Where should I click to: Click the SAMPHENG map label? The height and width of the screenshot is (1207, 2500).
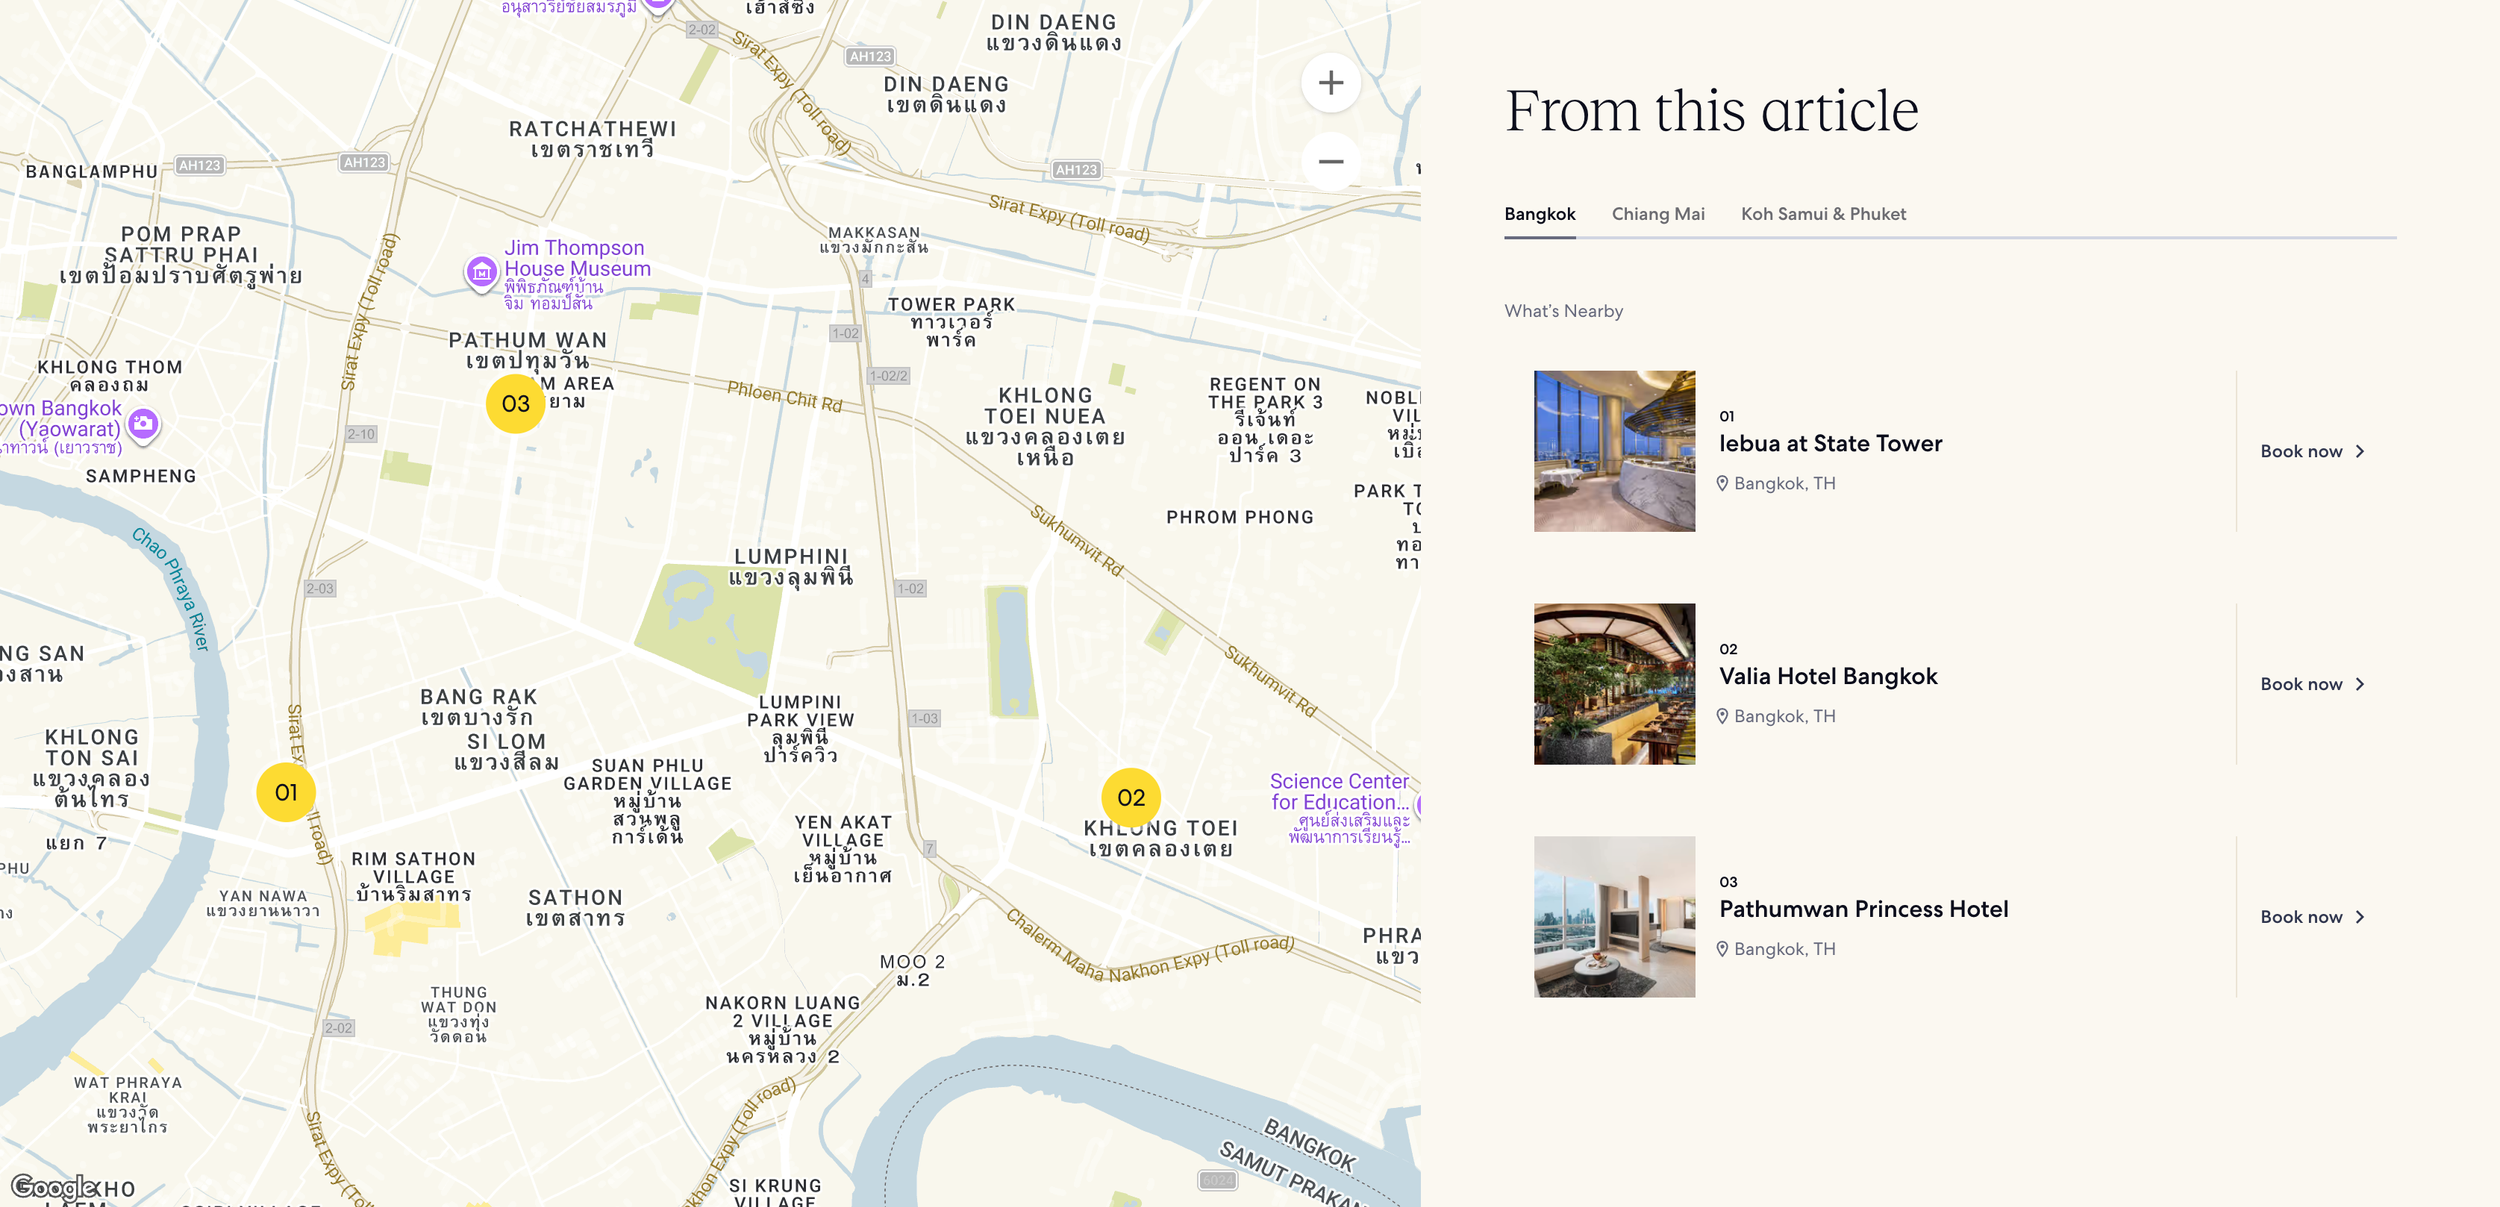tap(141, 476)
